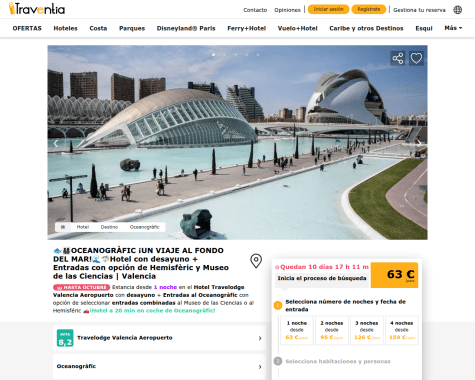
Task: Click the main Valencia photo
Action: pos(237,142)
